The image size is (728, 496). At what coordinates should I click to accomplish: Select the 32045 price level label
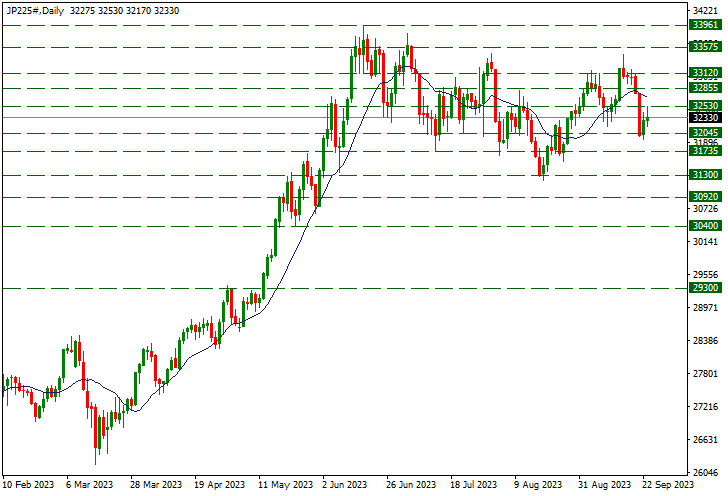(x=705, y=133)
